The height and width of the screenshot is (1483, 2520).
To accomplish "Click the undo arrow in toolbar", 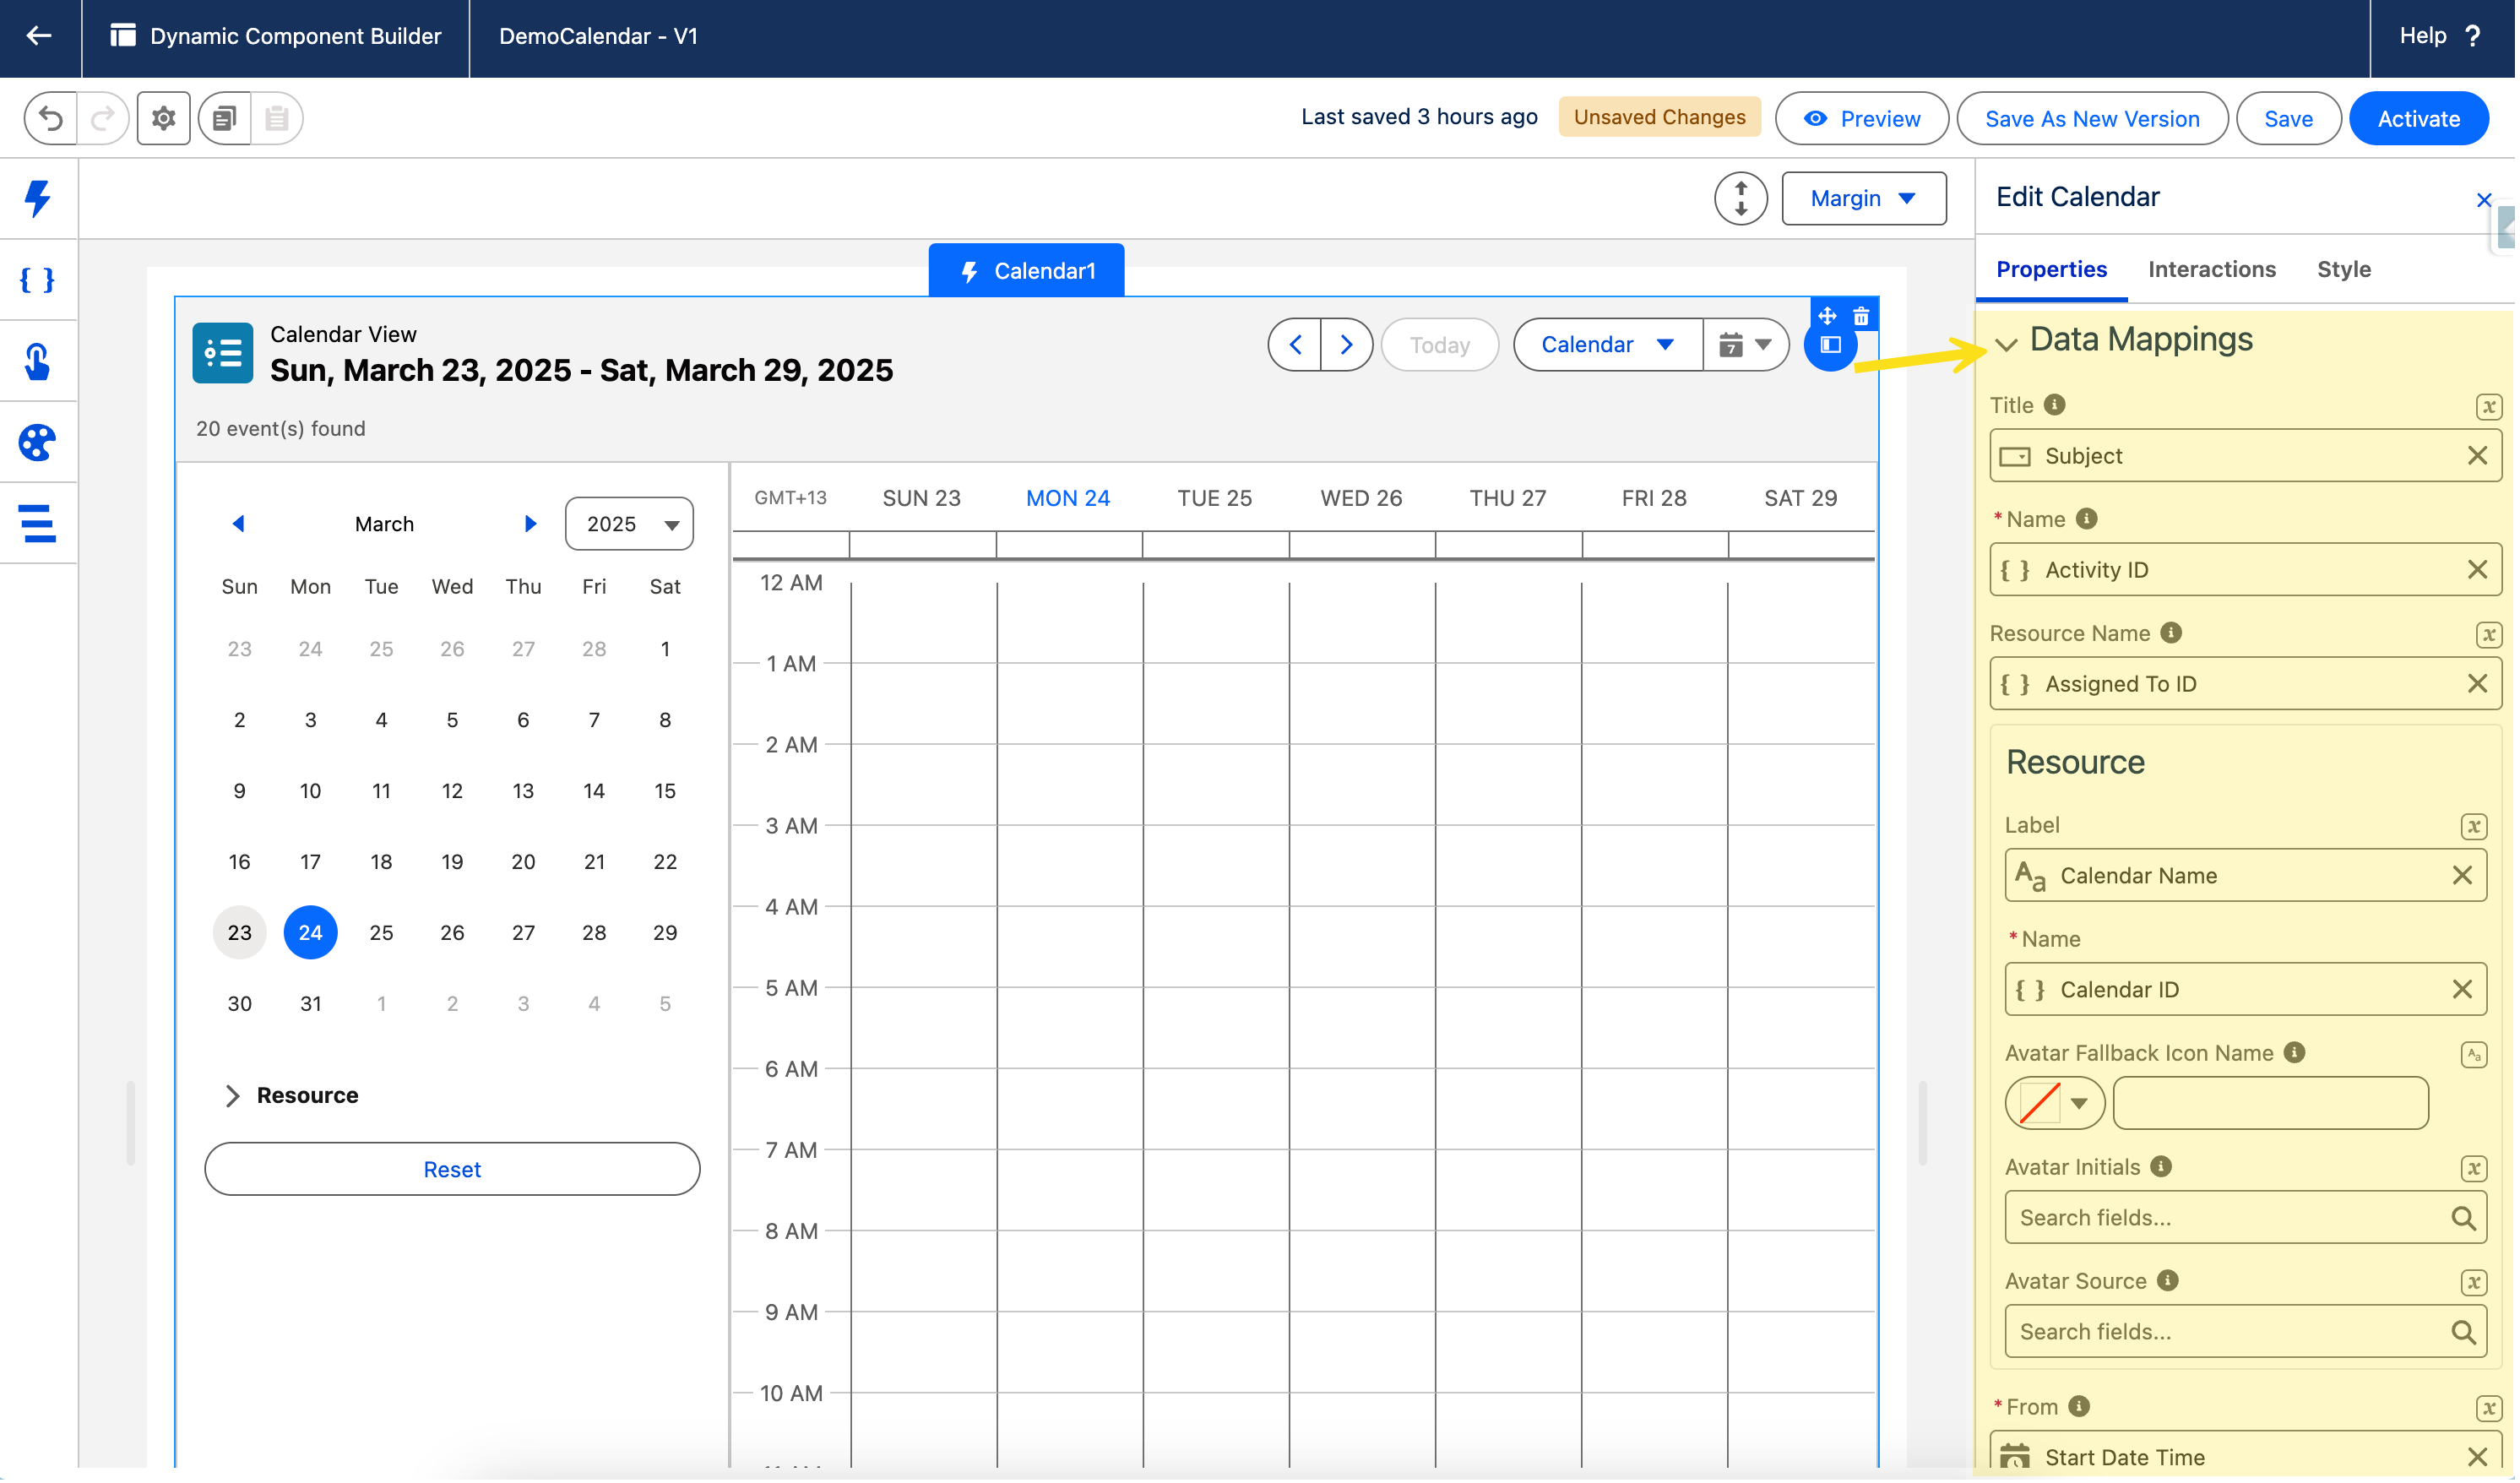I will pyautogui.click(x=51, y=118).
